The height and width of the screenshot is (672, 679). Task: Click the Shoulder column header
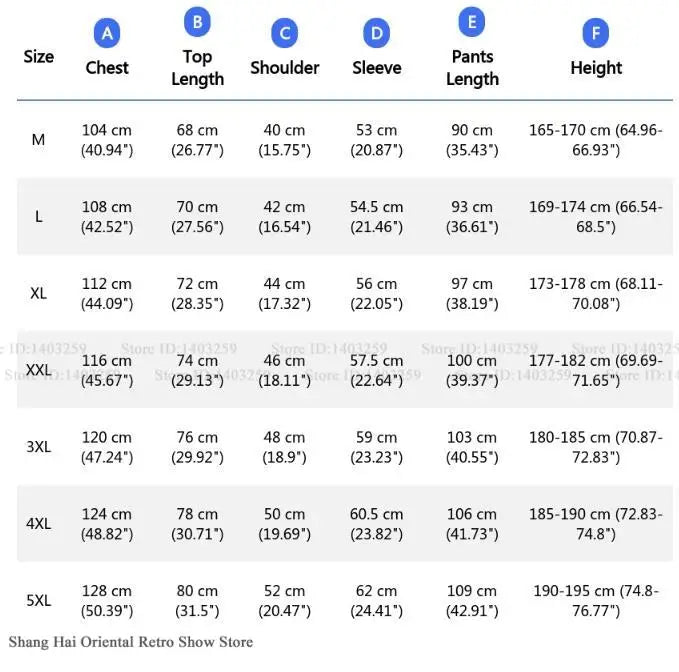coord(285,68)
